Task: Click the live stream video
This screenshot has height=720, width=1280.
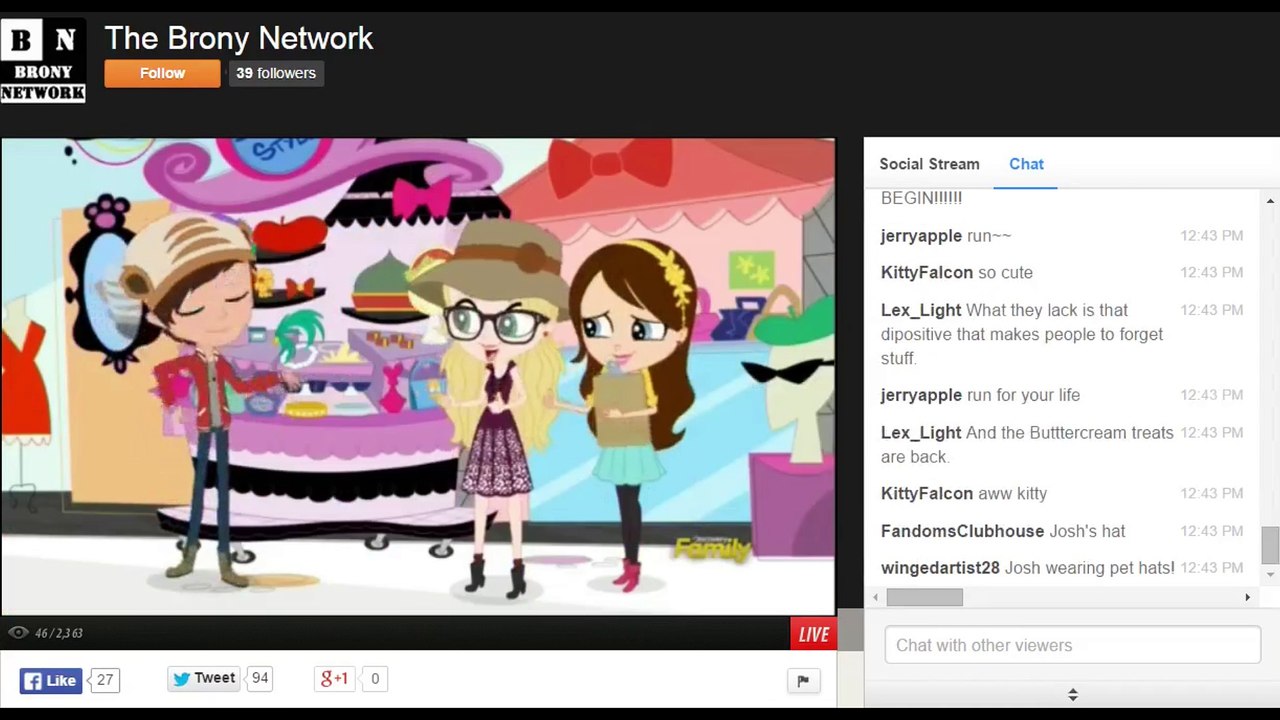Action: 418,376
